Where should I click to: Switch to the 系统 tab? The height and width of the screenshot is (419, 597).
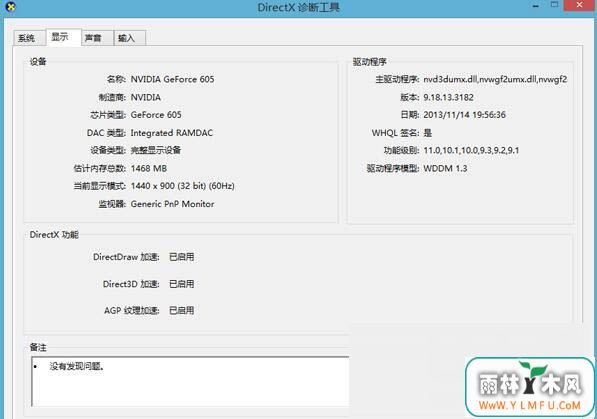pyautogui.click(x=29, y=38)
